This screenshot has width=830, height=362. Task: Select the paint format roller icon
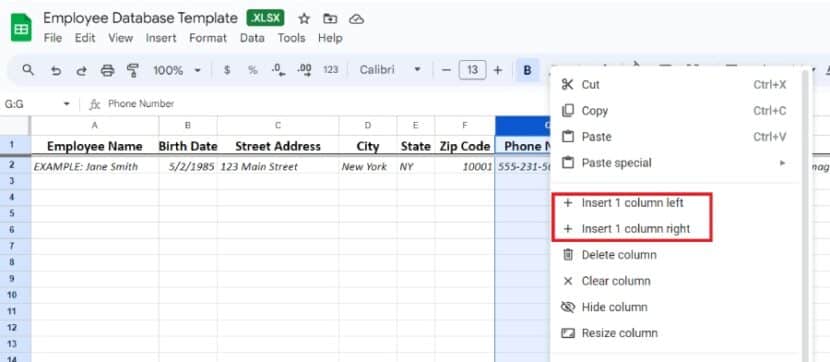click(133, 70)
